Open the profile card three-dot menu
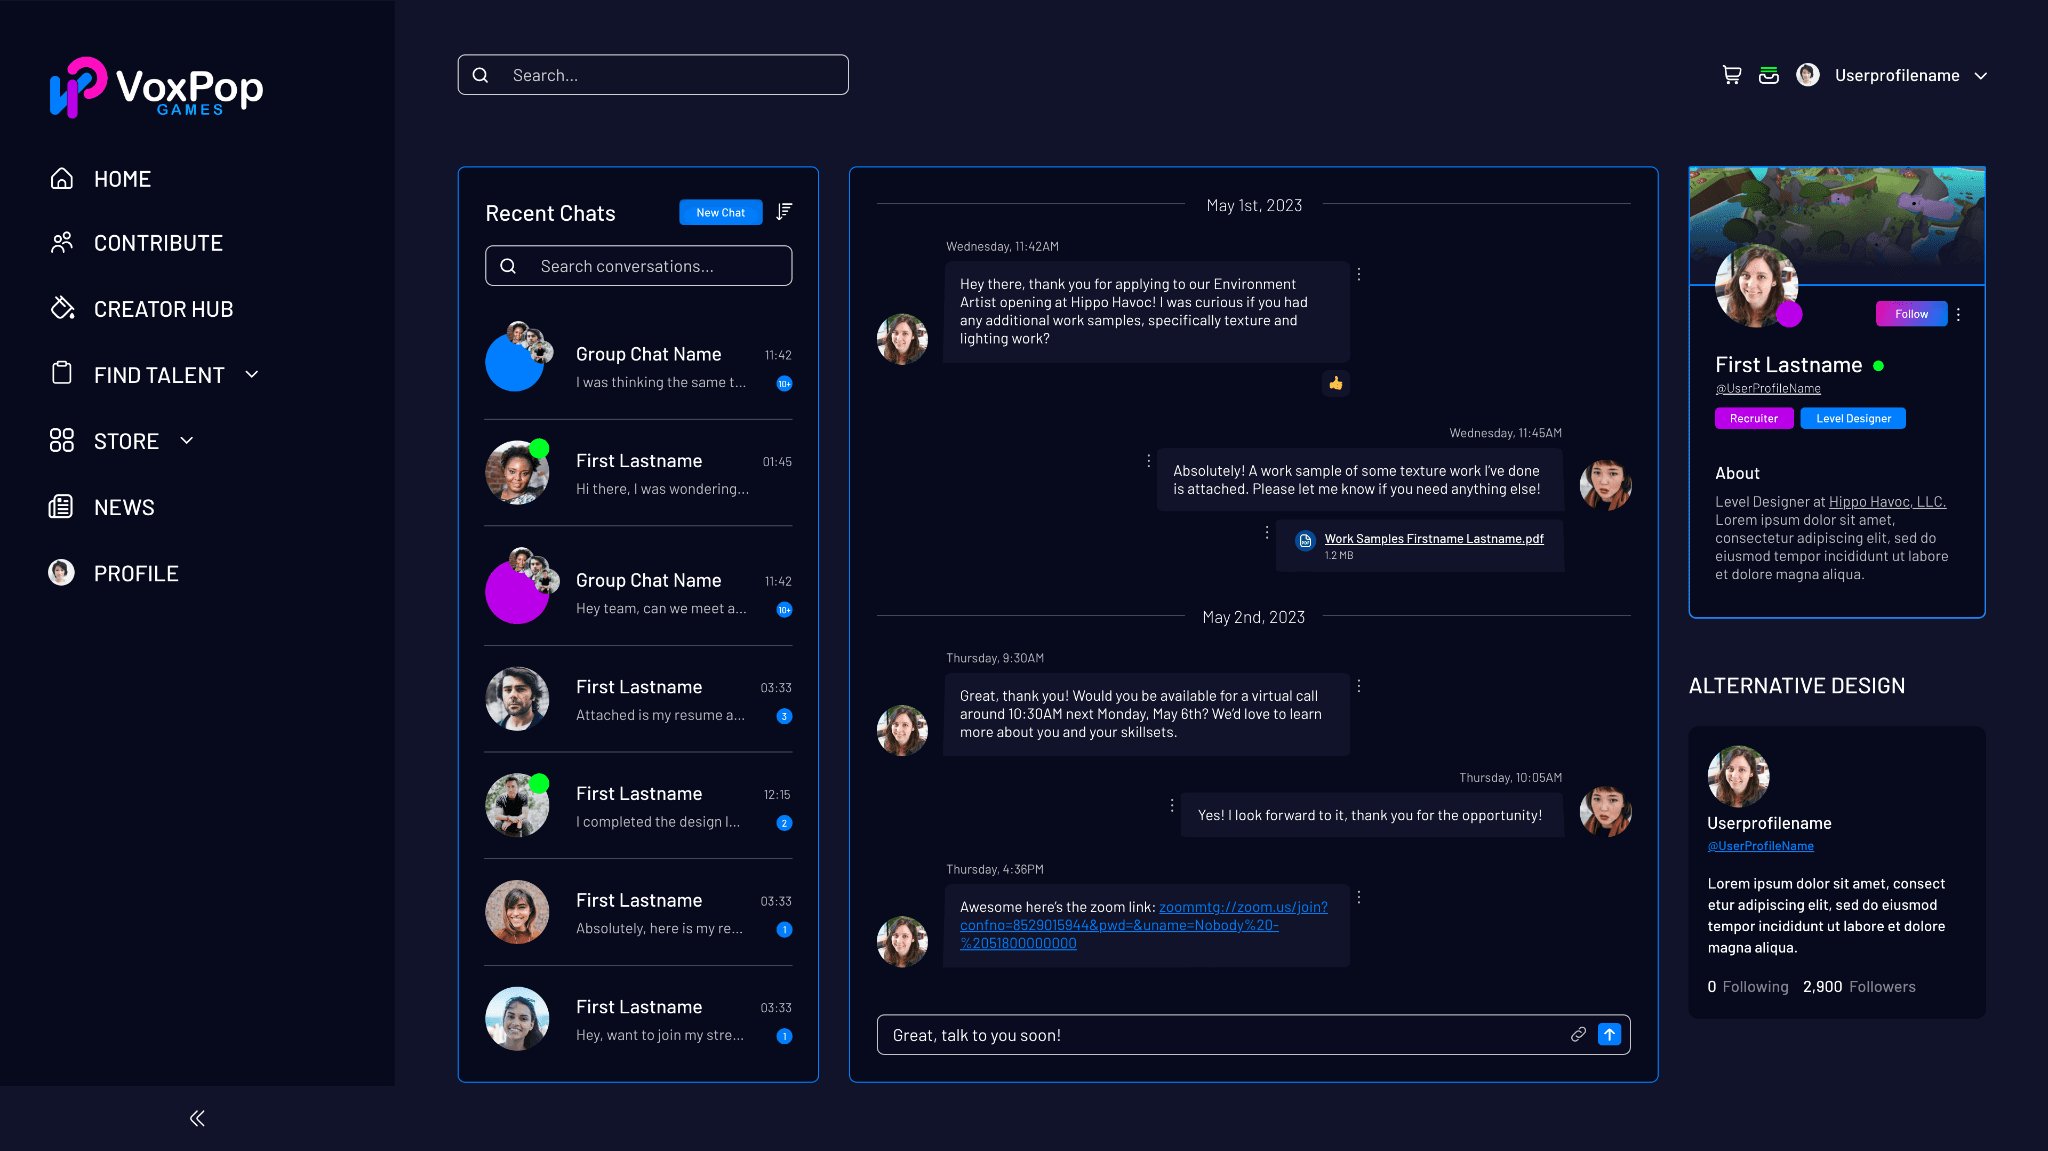This screenshot has width=2048, height=1151. tap(1958, 314)
